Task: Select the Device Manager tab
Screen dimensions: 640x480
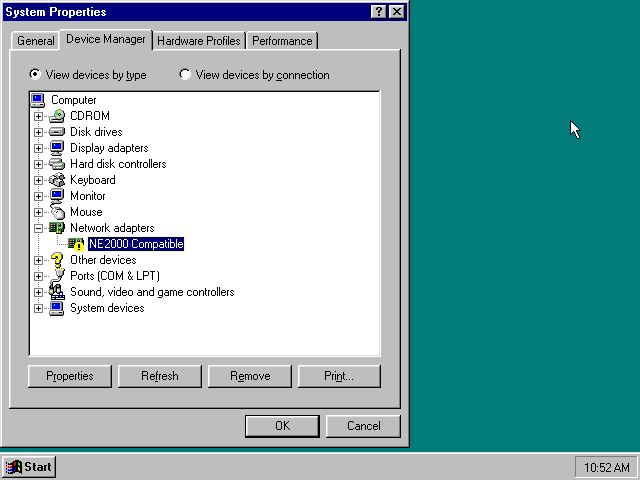Action: (106, 39)
